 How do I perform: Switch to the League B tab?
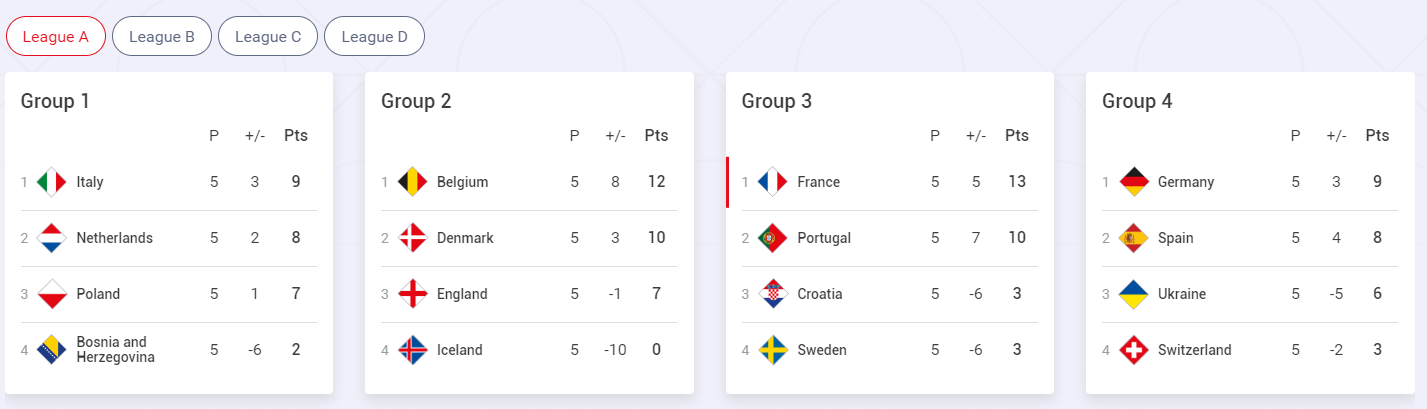point(162,37)
